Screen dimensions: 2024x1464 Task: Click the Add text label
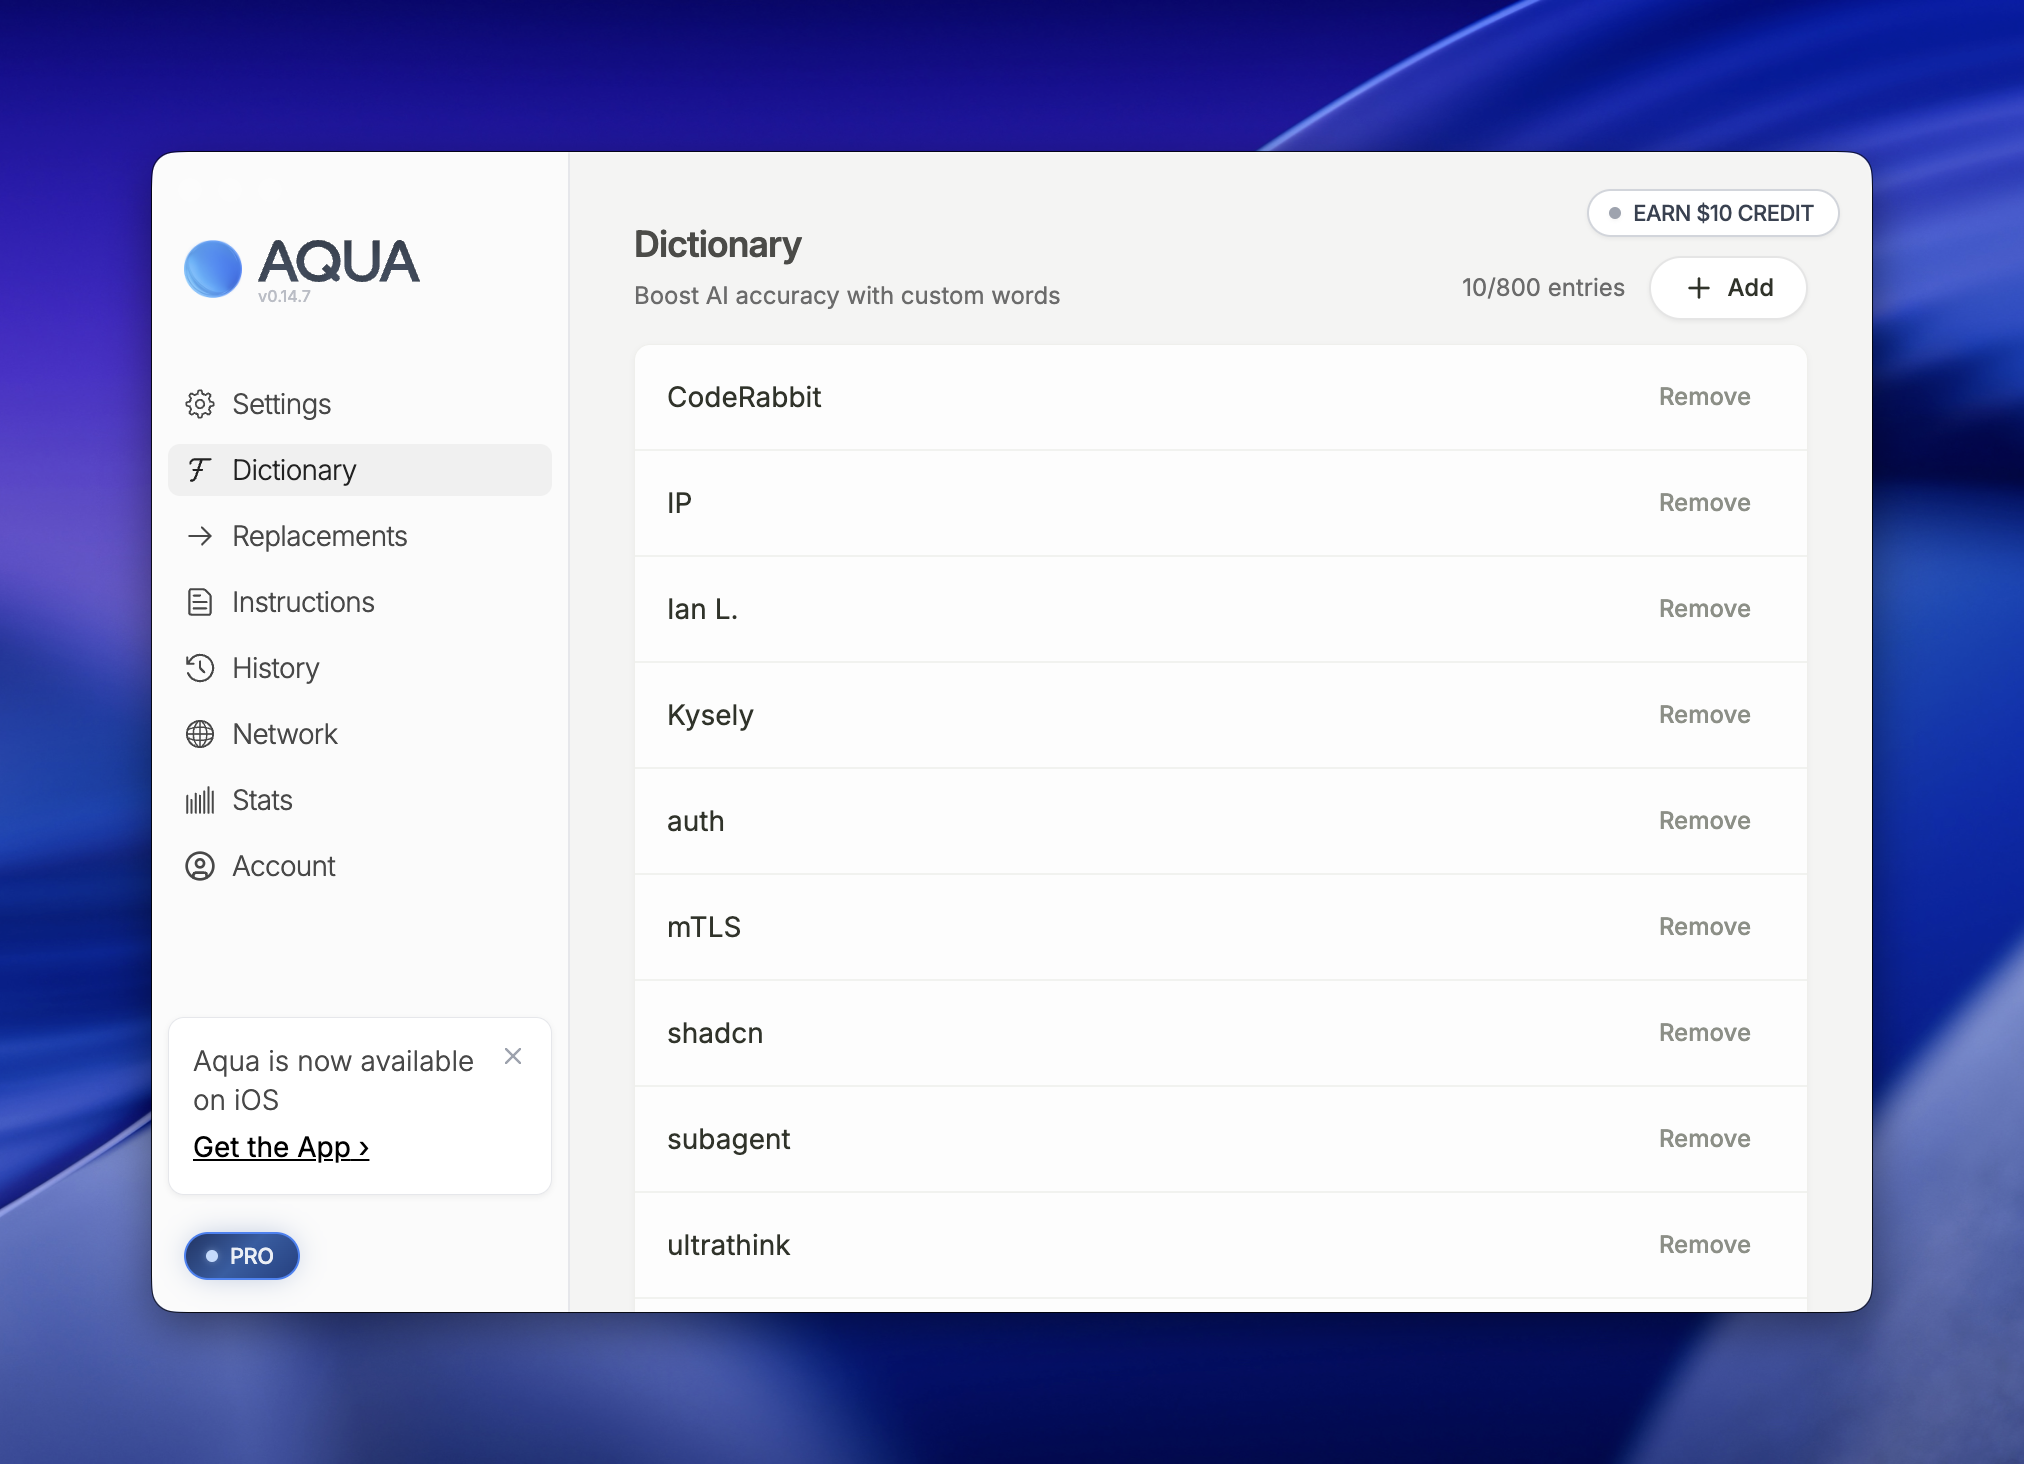coord(1750,288)
